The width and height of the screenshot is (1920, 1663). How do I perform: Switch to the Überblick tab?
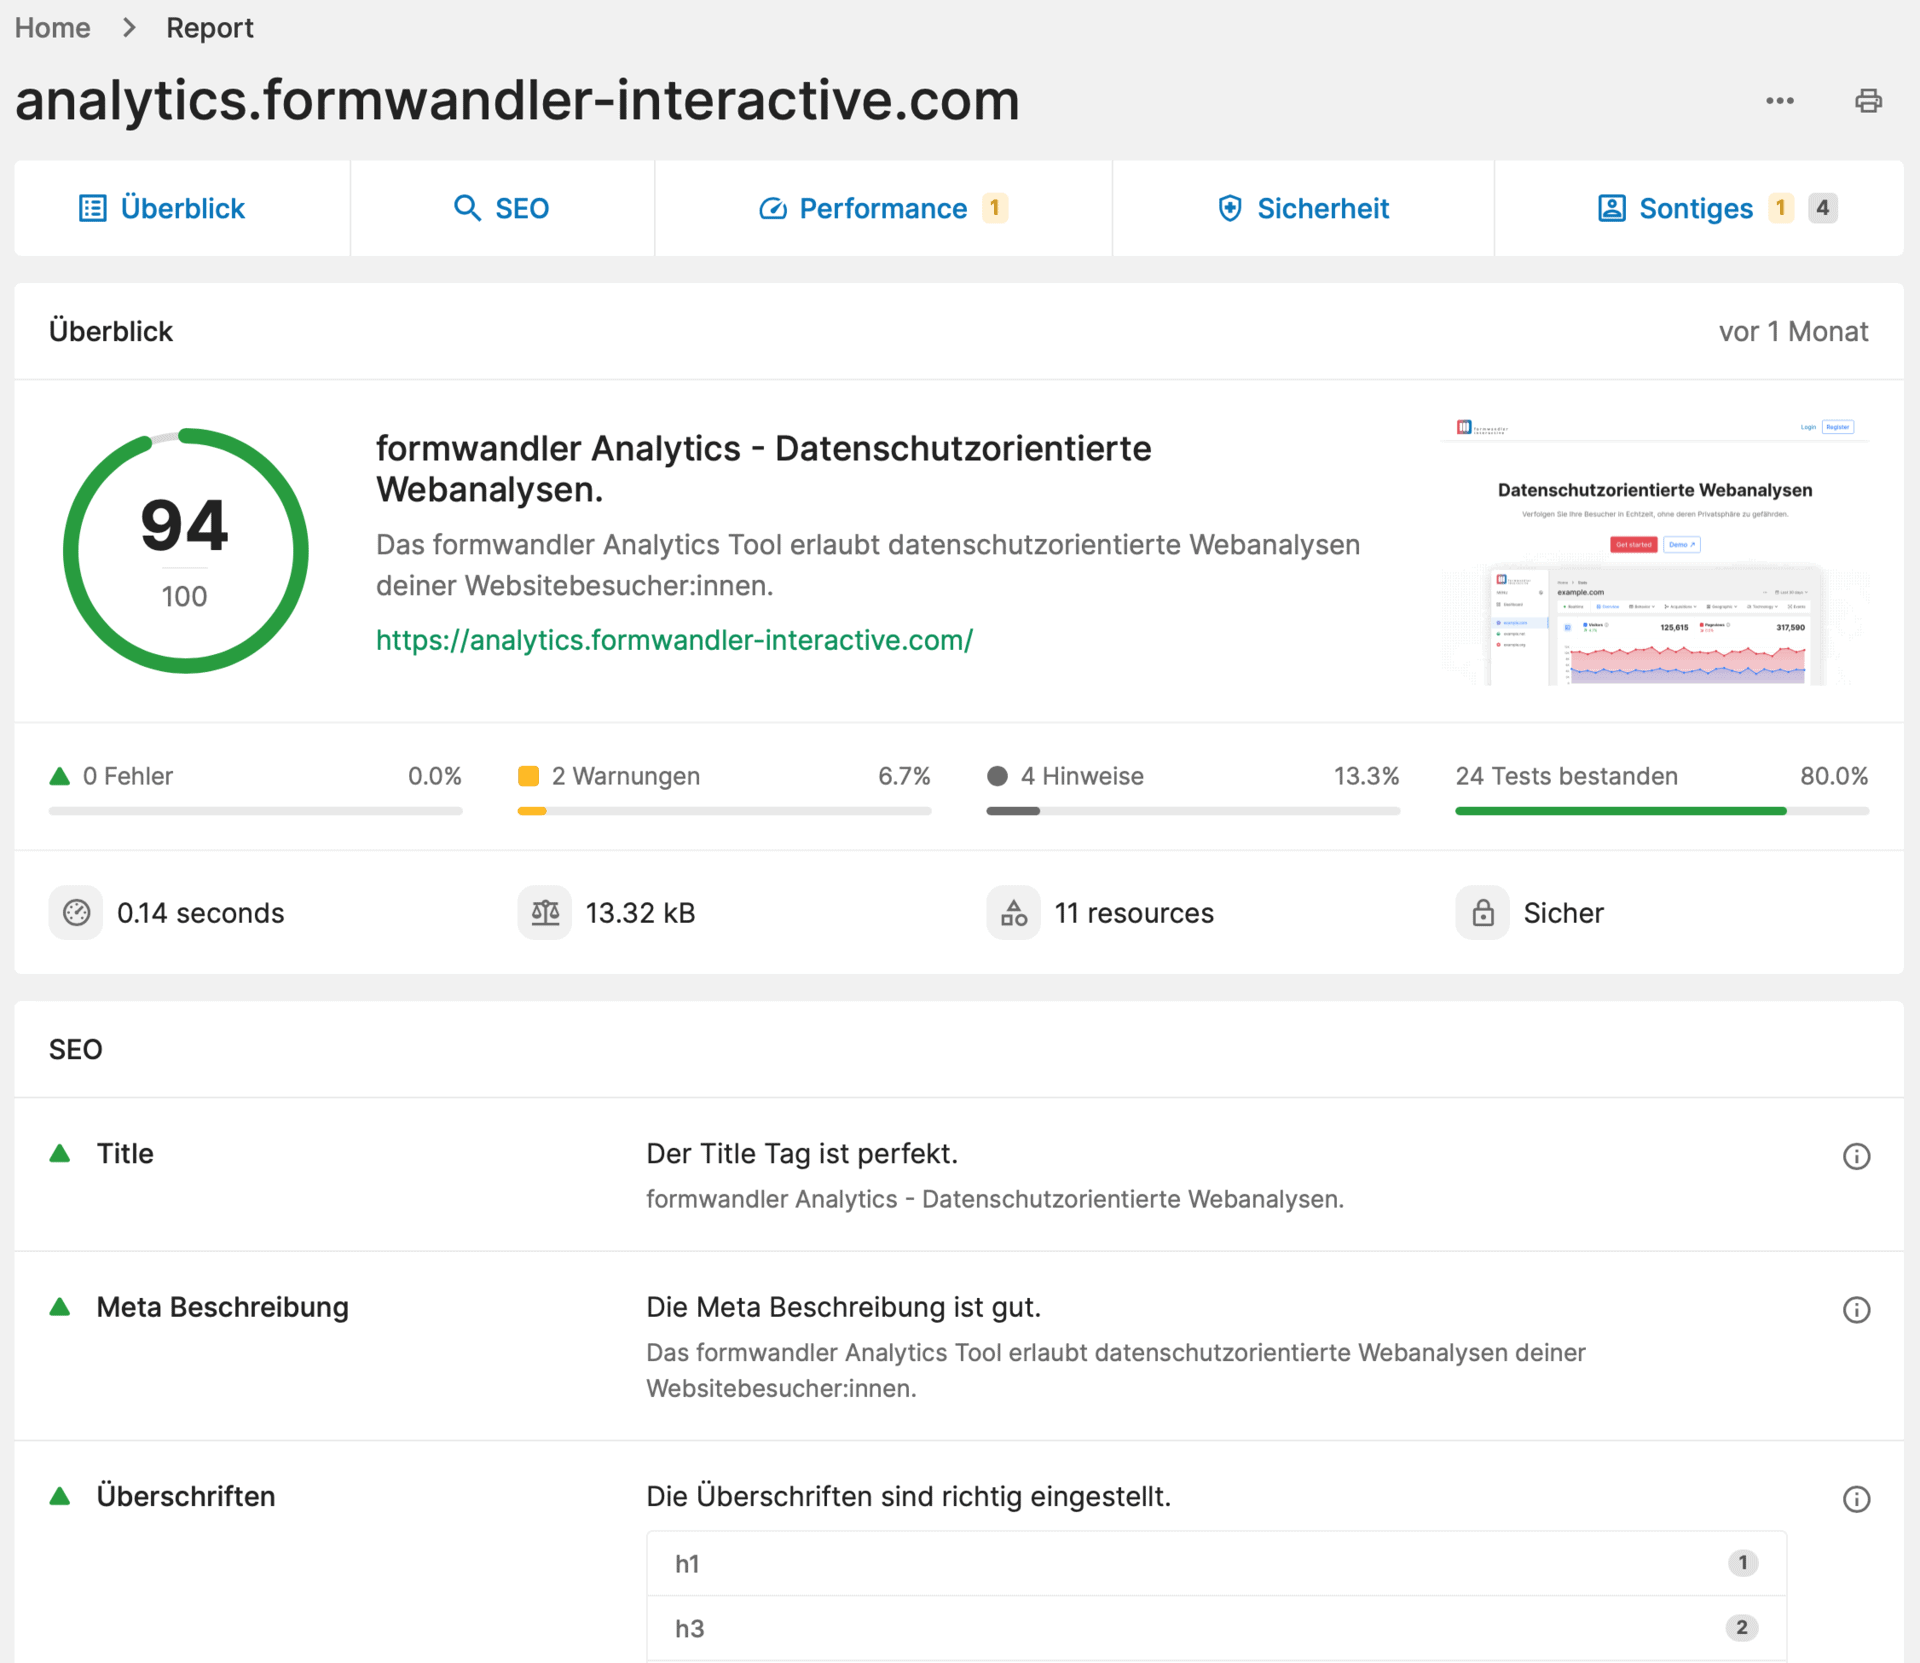(182, 208)
